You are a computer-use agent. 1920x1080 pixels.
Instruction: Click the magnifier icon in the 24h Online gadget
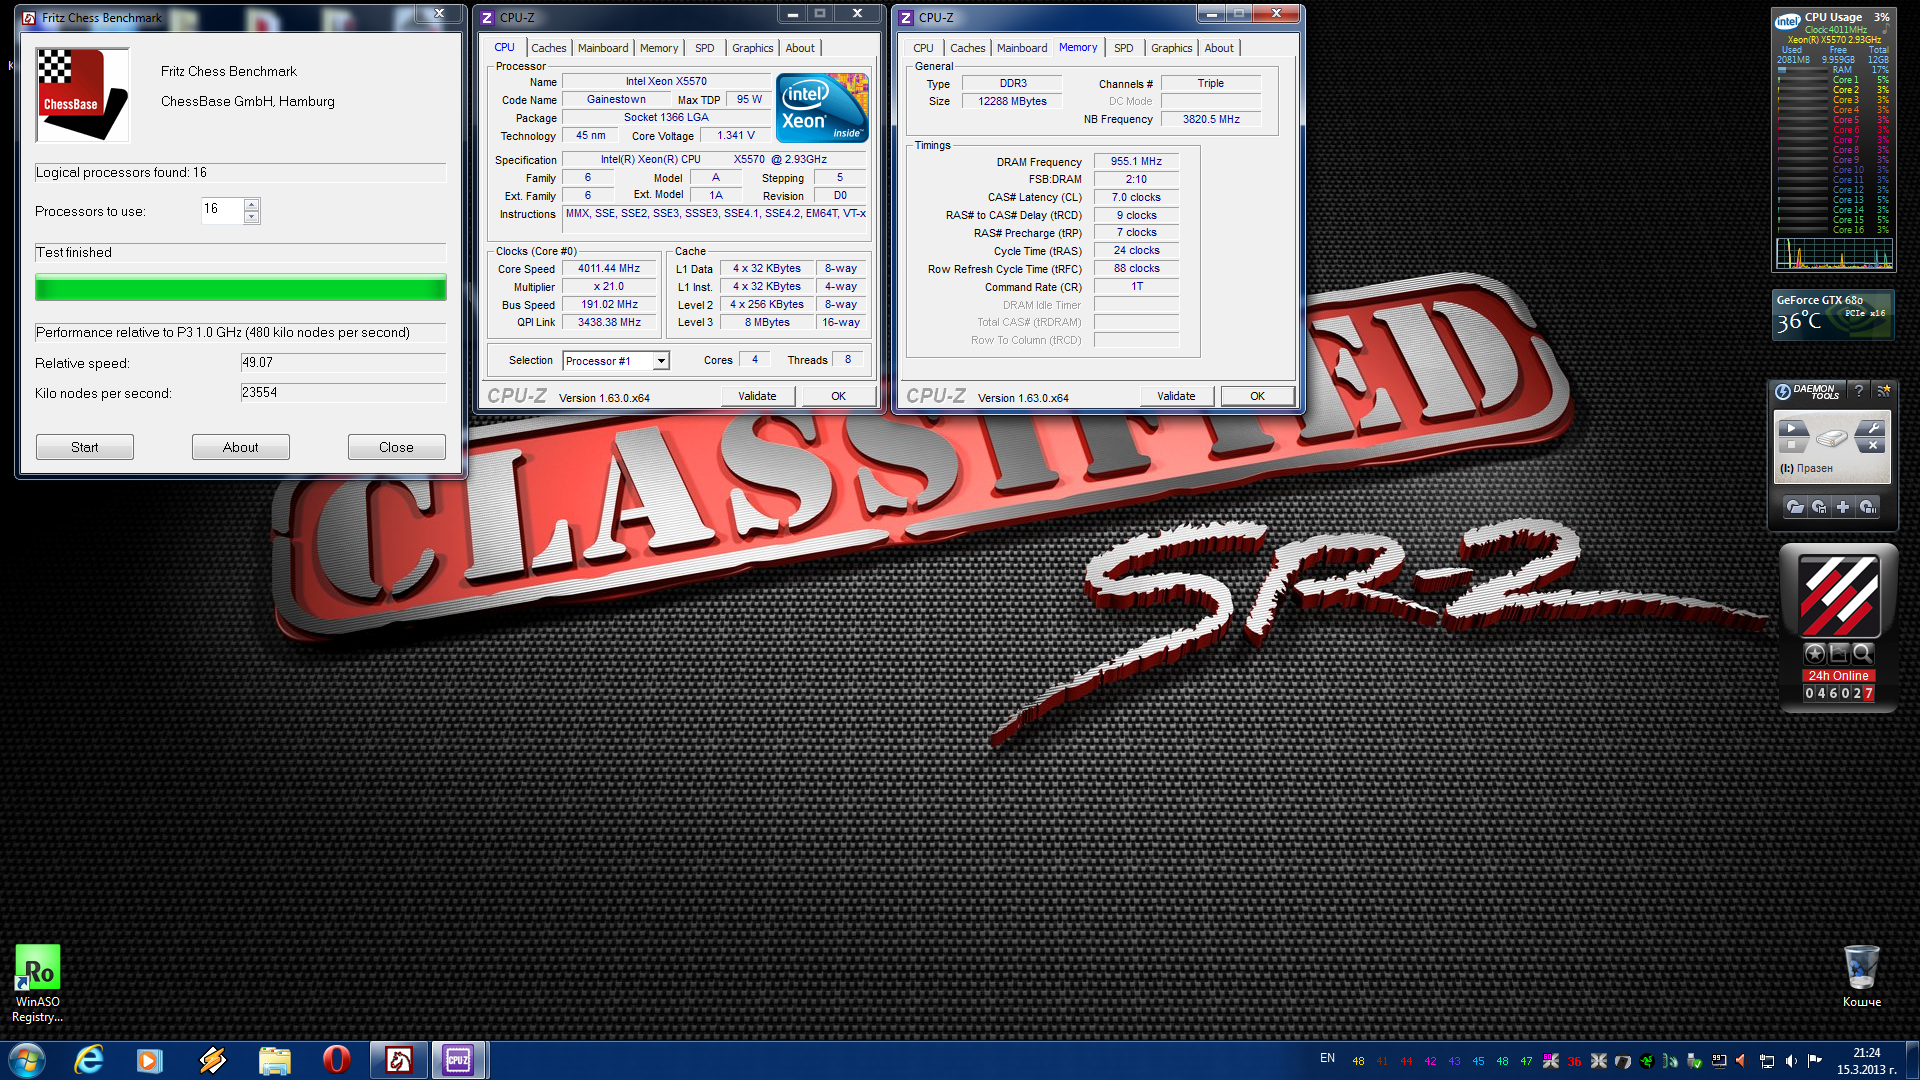point(1862,654)
